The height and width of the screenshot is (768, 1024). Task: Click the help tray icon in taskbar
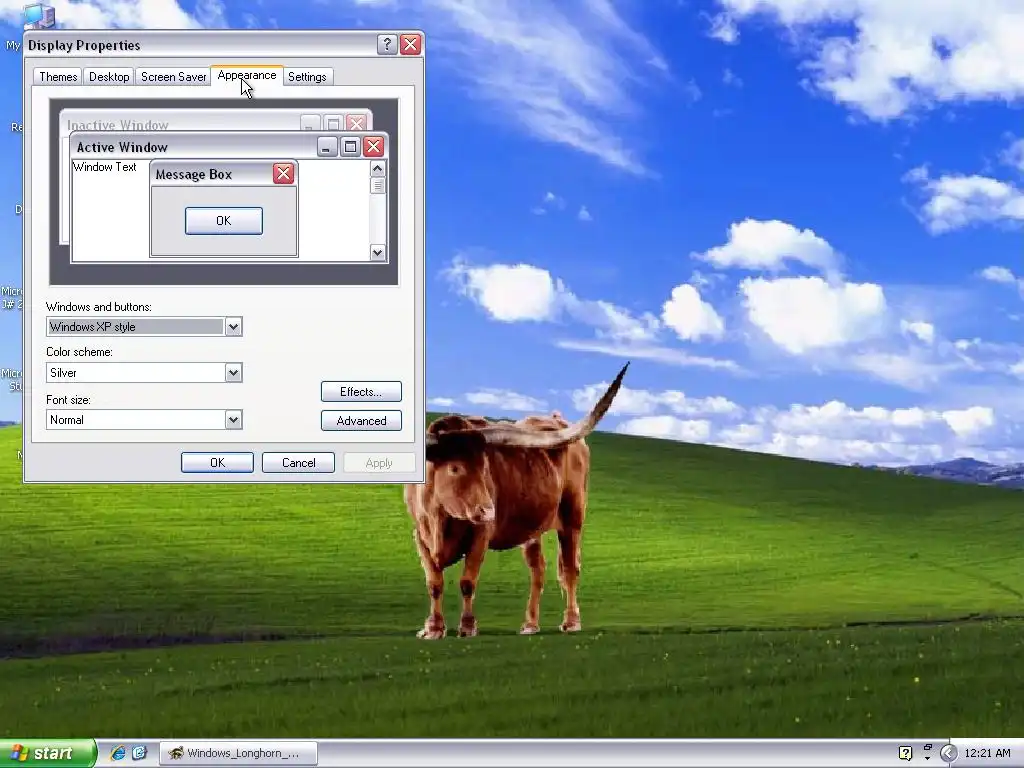tap(905, 753)
